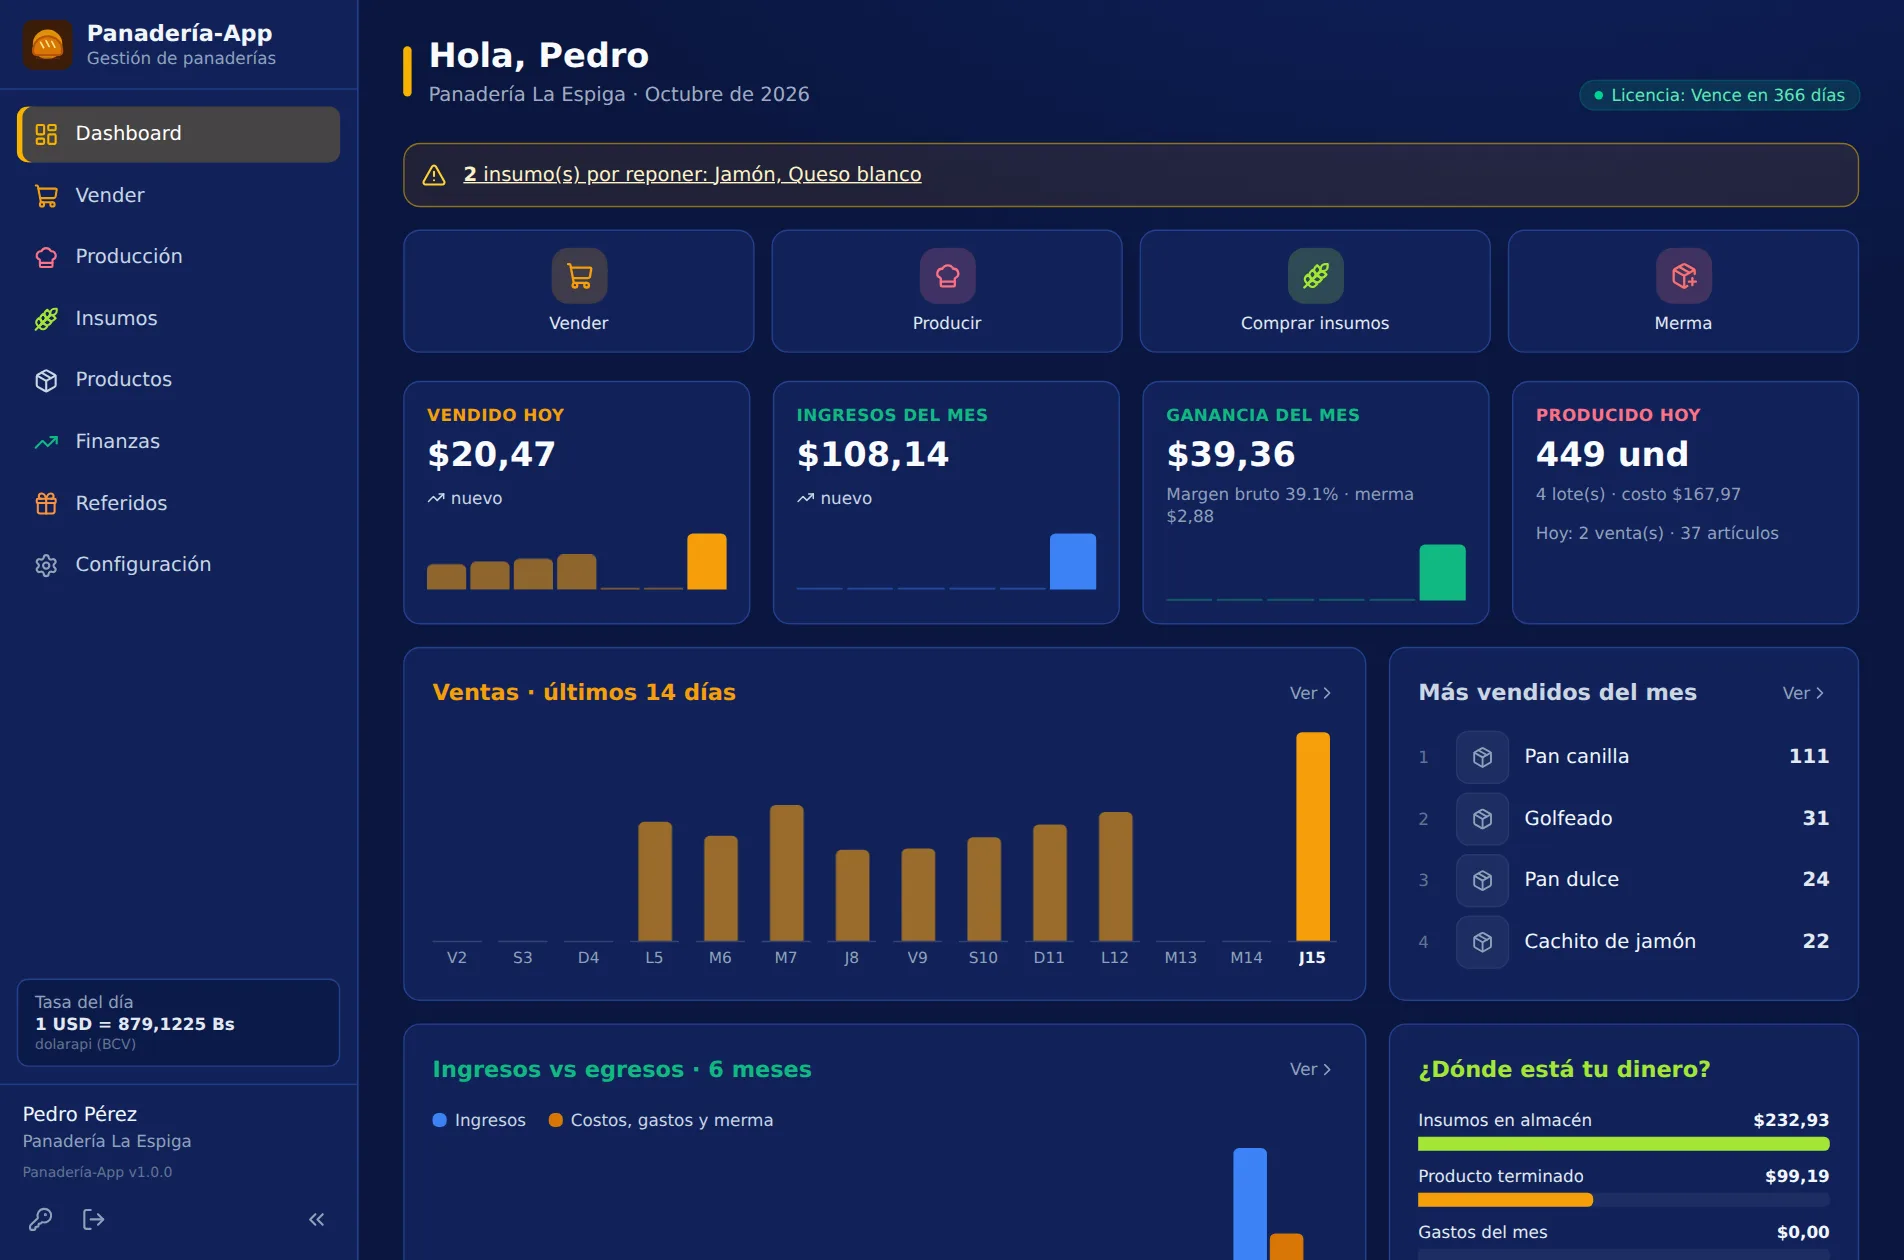This screenshot has width=1904, height=1260.
Task: Expand Ingresos vs egresos via Ver
Action: [x=1310, y=1069]
